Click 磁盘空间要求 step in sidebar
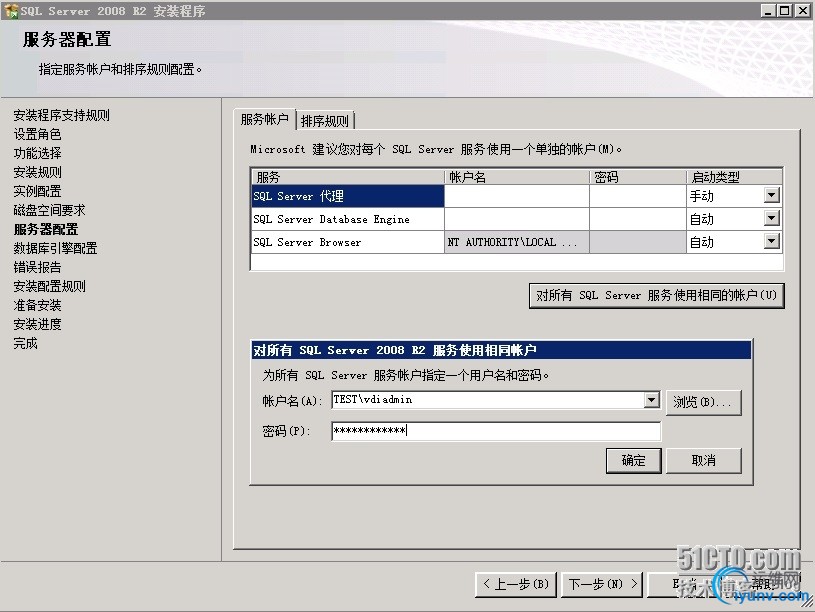815x612 pixels. pos(49,210)
